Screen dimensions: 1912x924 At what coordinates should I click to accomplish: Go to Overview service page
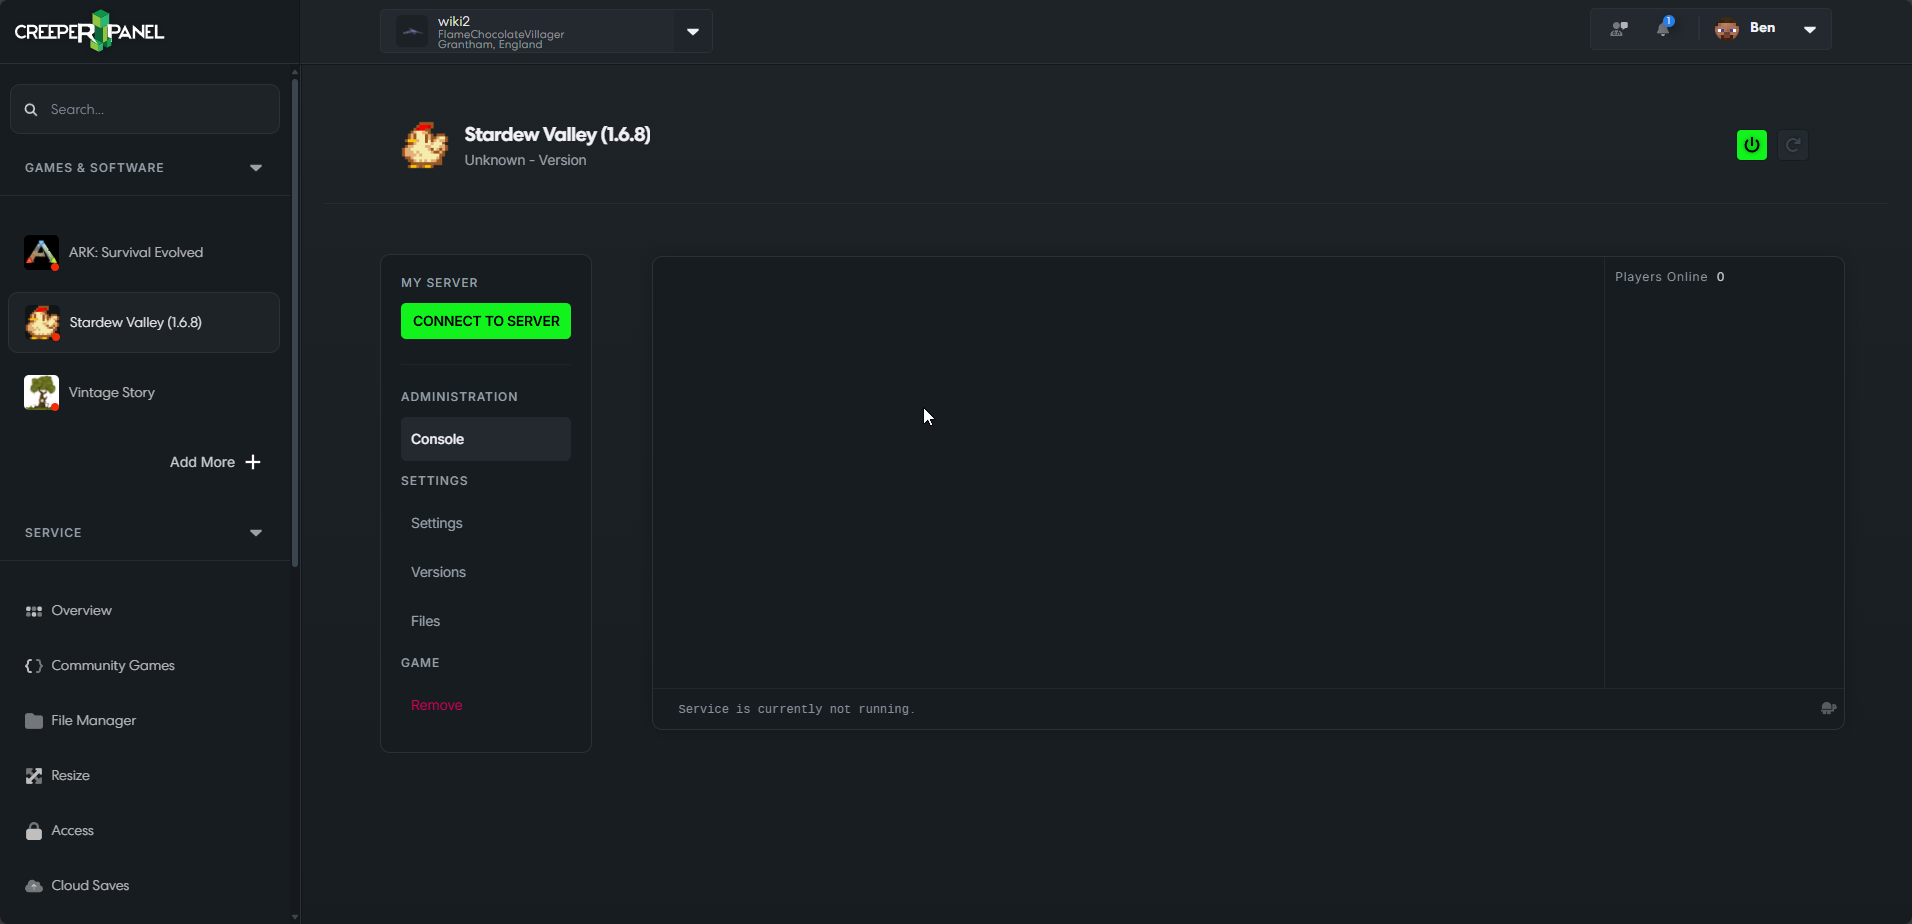[81, 611]
